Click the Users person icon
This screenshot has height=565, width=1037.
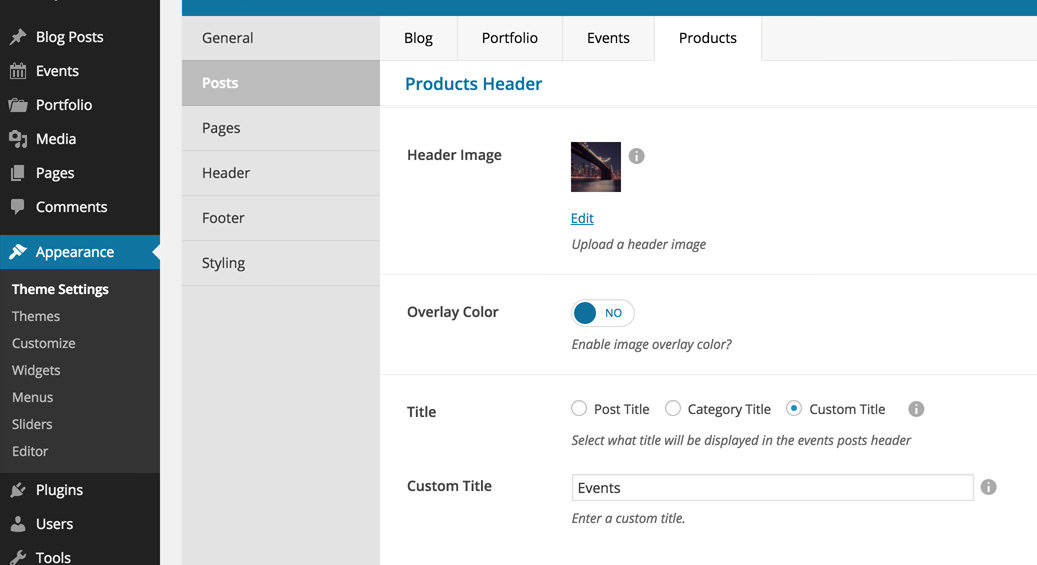[x=18, y=524]
